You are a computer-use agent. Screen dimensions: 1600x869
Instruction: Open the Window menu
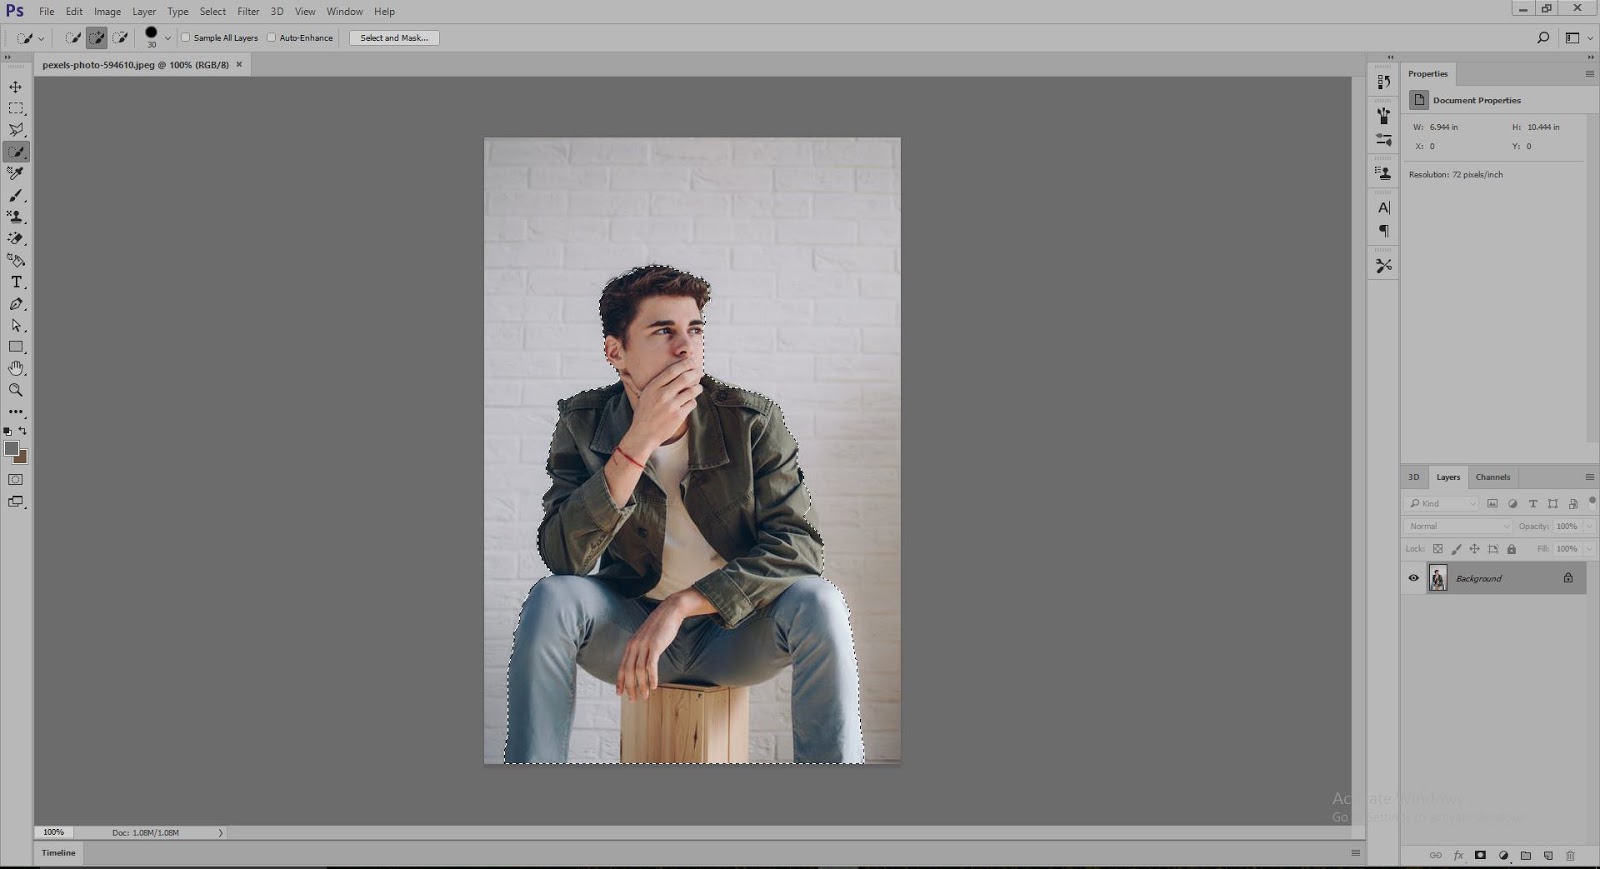pos(345,11)
